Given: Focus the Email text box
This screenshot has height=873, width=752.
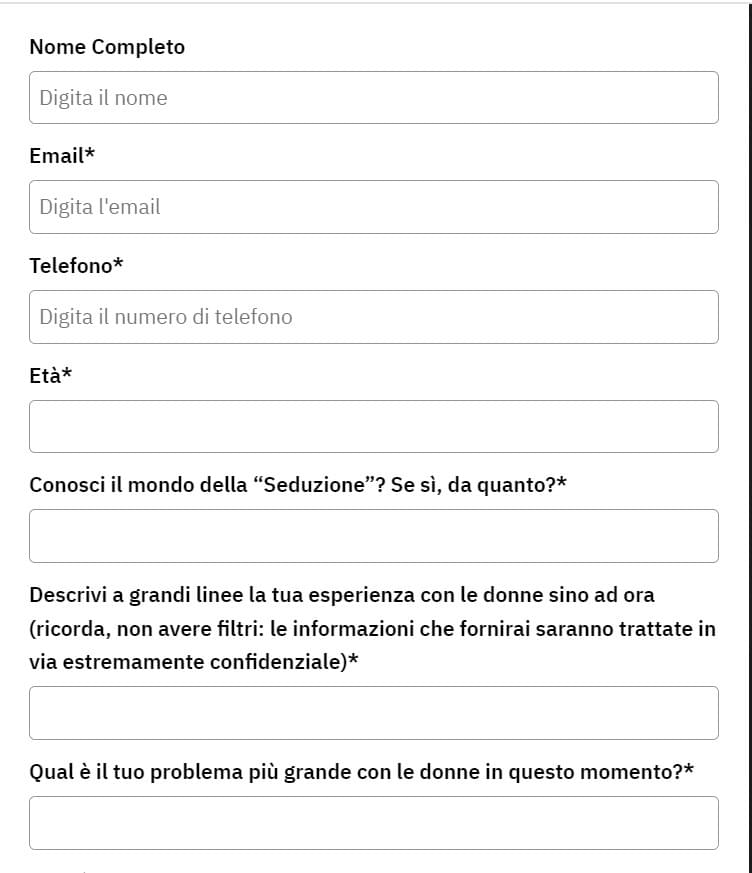Looking at the screenshot, I should (x=373, y=207).
